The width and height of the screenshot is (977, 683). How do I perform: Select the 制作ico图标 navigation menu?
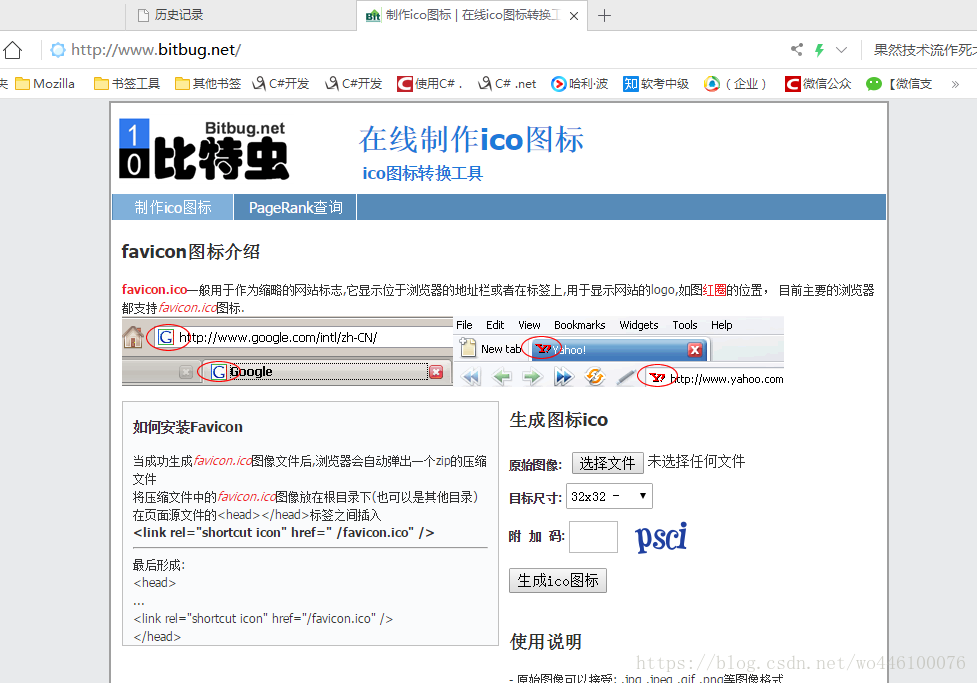point(173,207)
